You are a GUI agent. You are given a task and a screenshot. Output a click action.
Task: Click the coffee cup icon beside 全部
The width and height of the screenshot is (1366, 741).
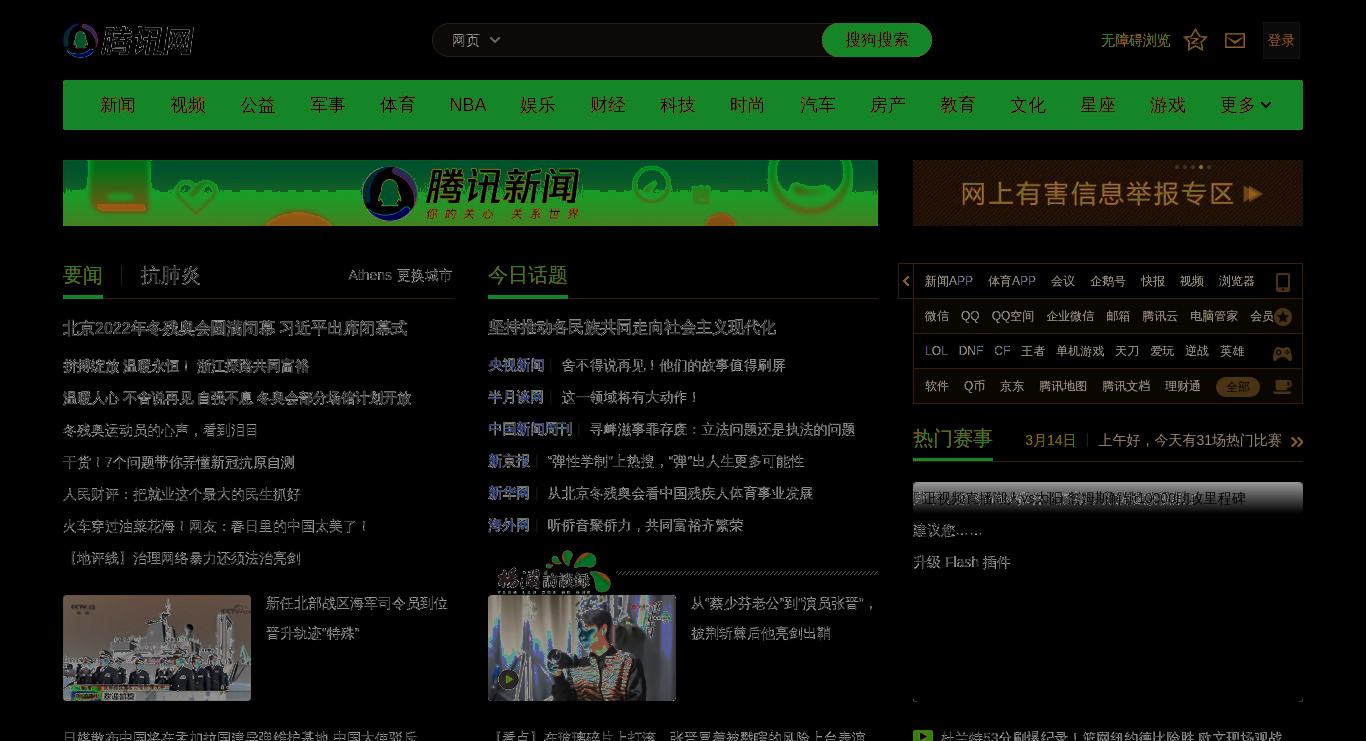point(1282,386)
